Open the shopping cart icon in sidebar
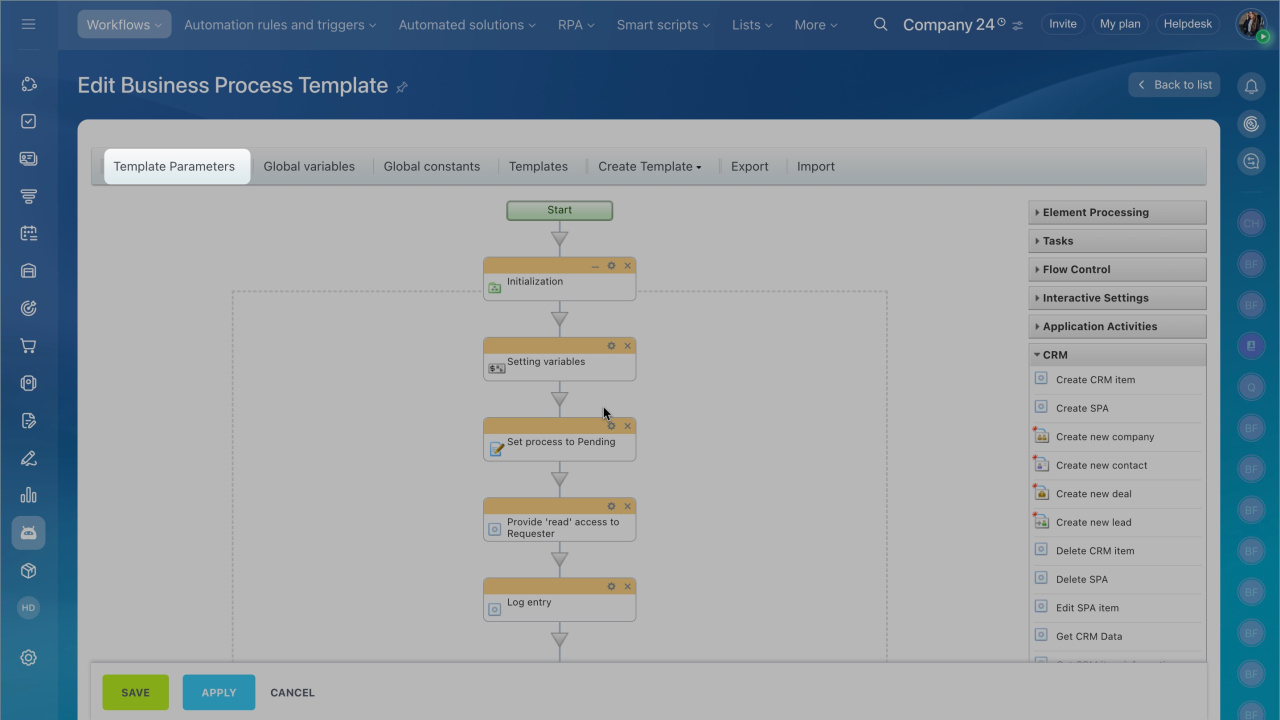This screenshot has height=720, width=1280. pyautogui.click(x=28, y=346)
